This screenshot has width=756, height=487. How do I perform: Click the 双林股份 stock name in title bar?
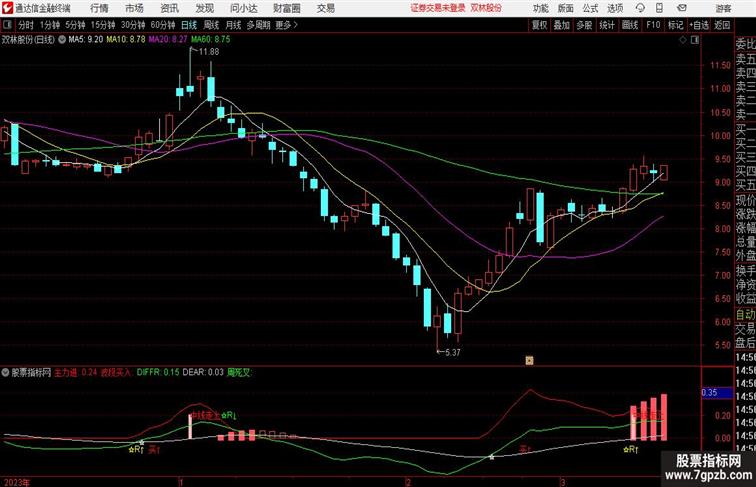pyautogui.click(x=486, y=8)
